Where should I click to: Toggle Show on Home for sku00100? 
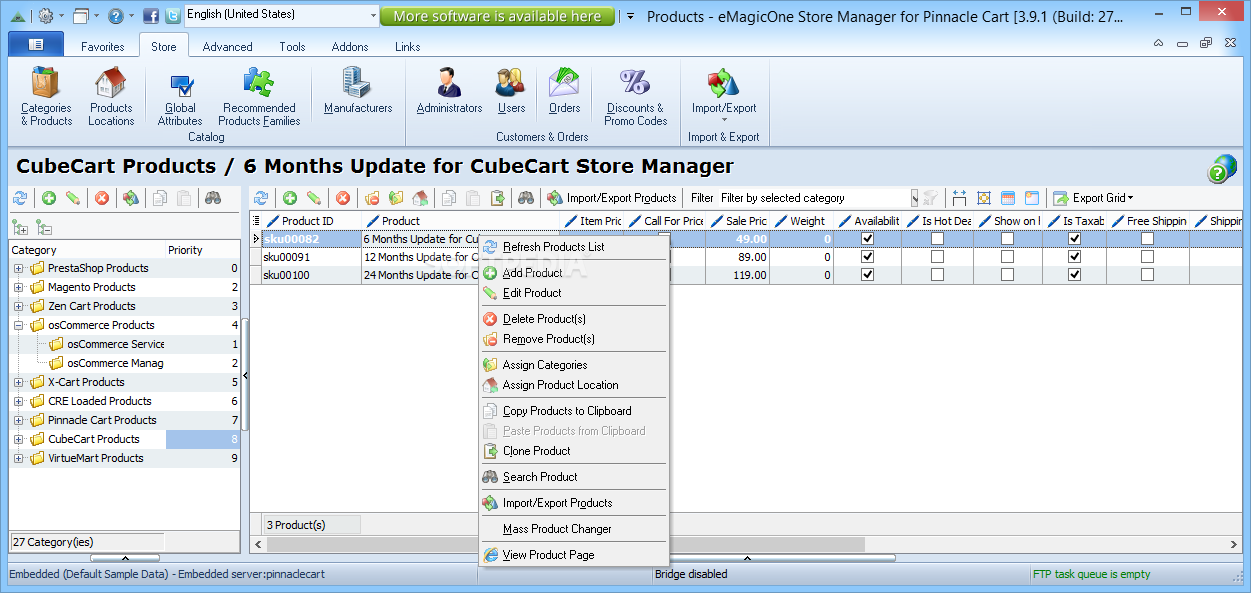click(1007, 275)
